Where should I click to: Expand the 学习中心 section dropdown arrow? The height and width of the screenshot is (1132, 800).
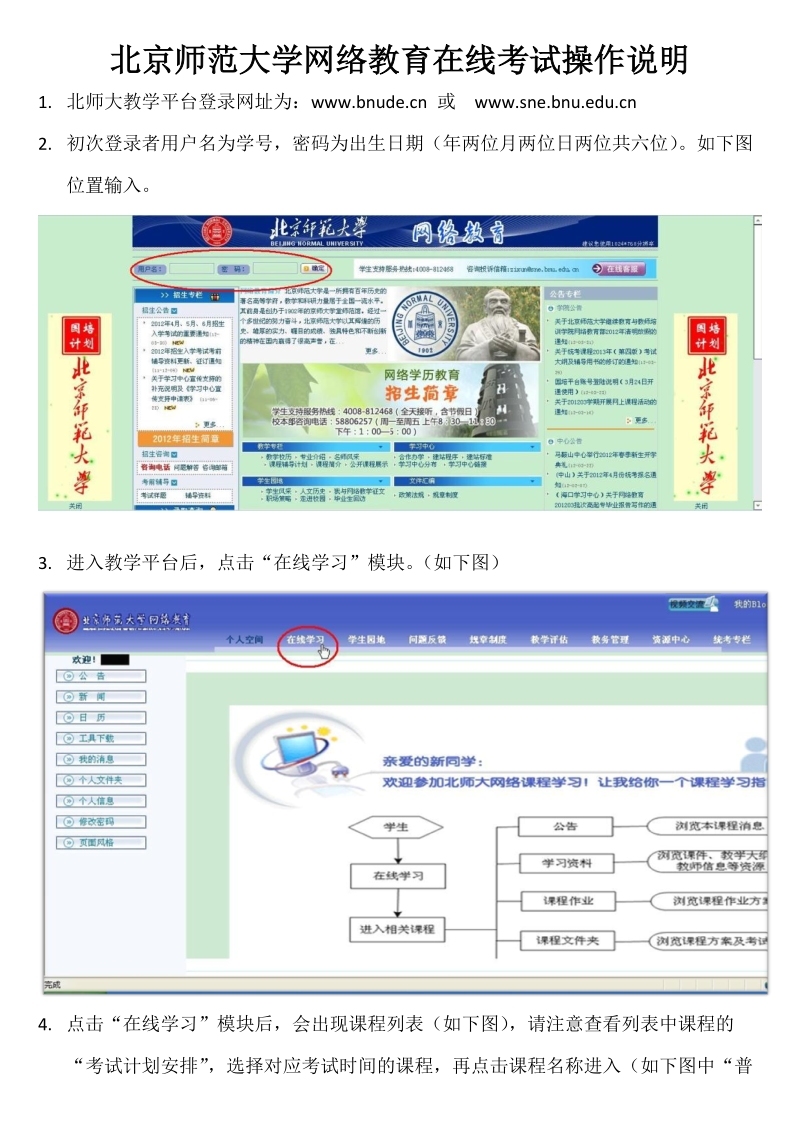coord(533,447)
